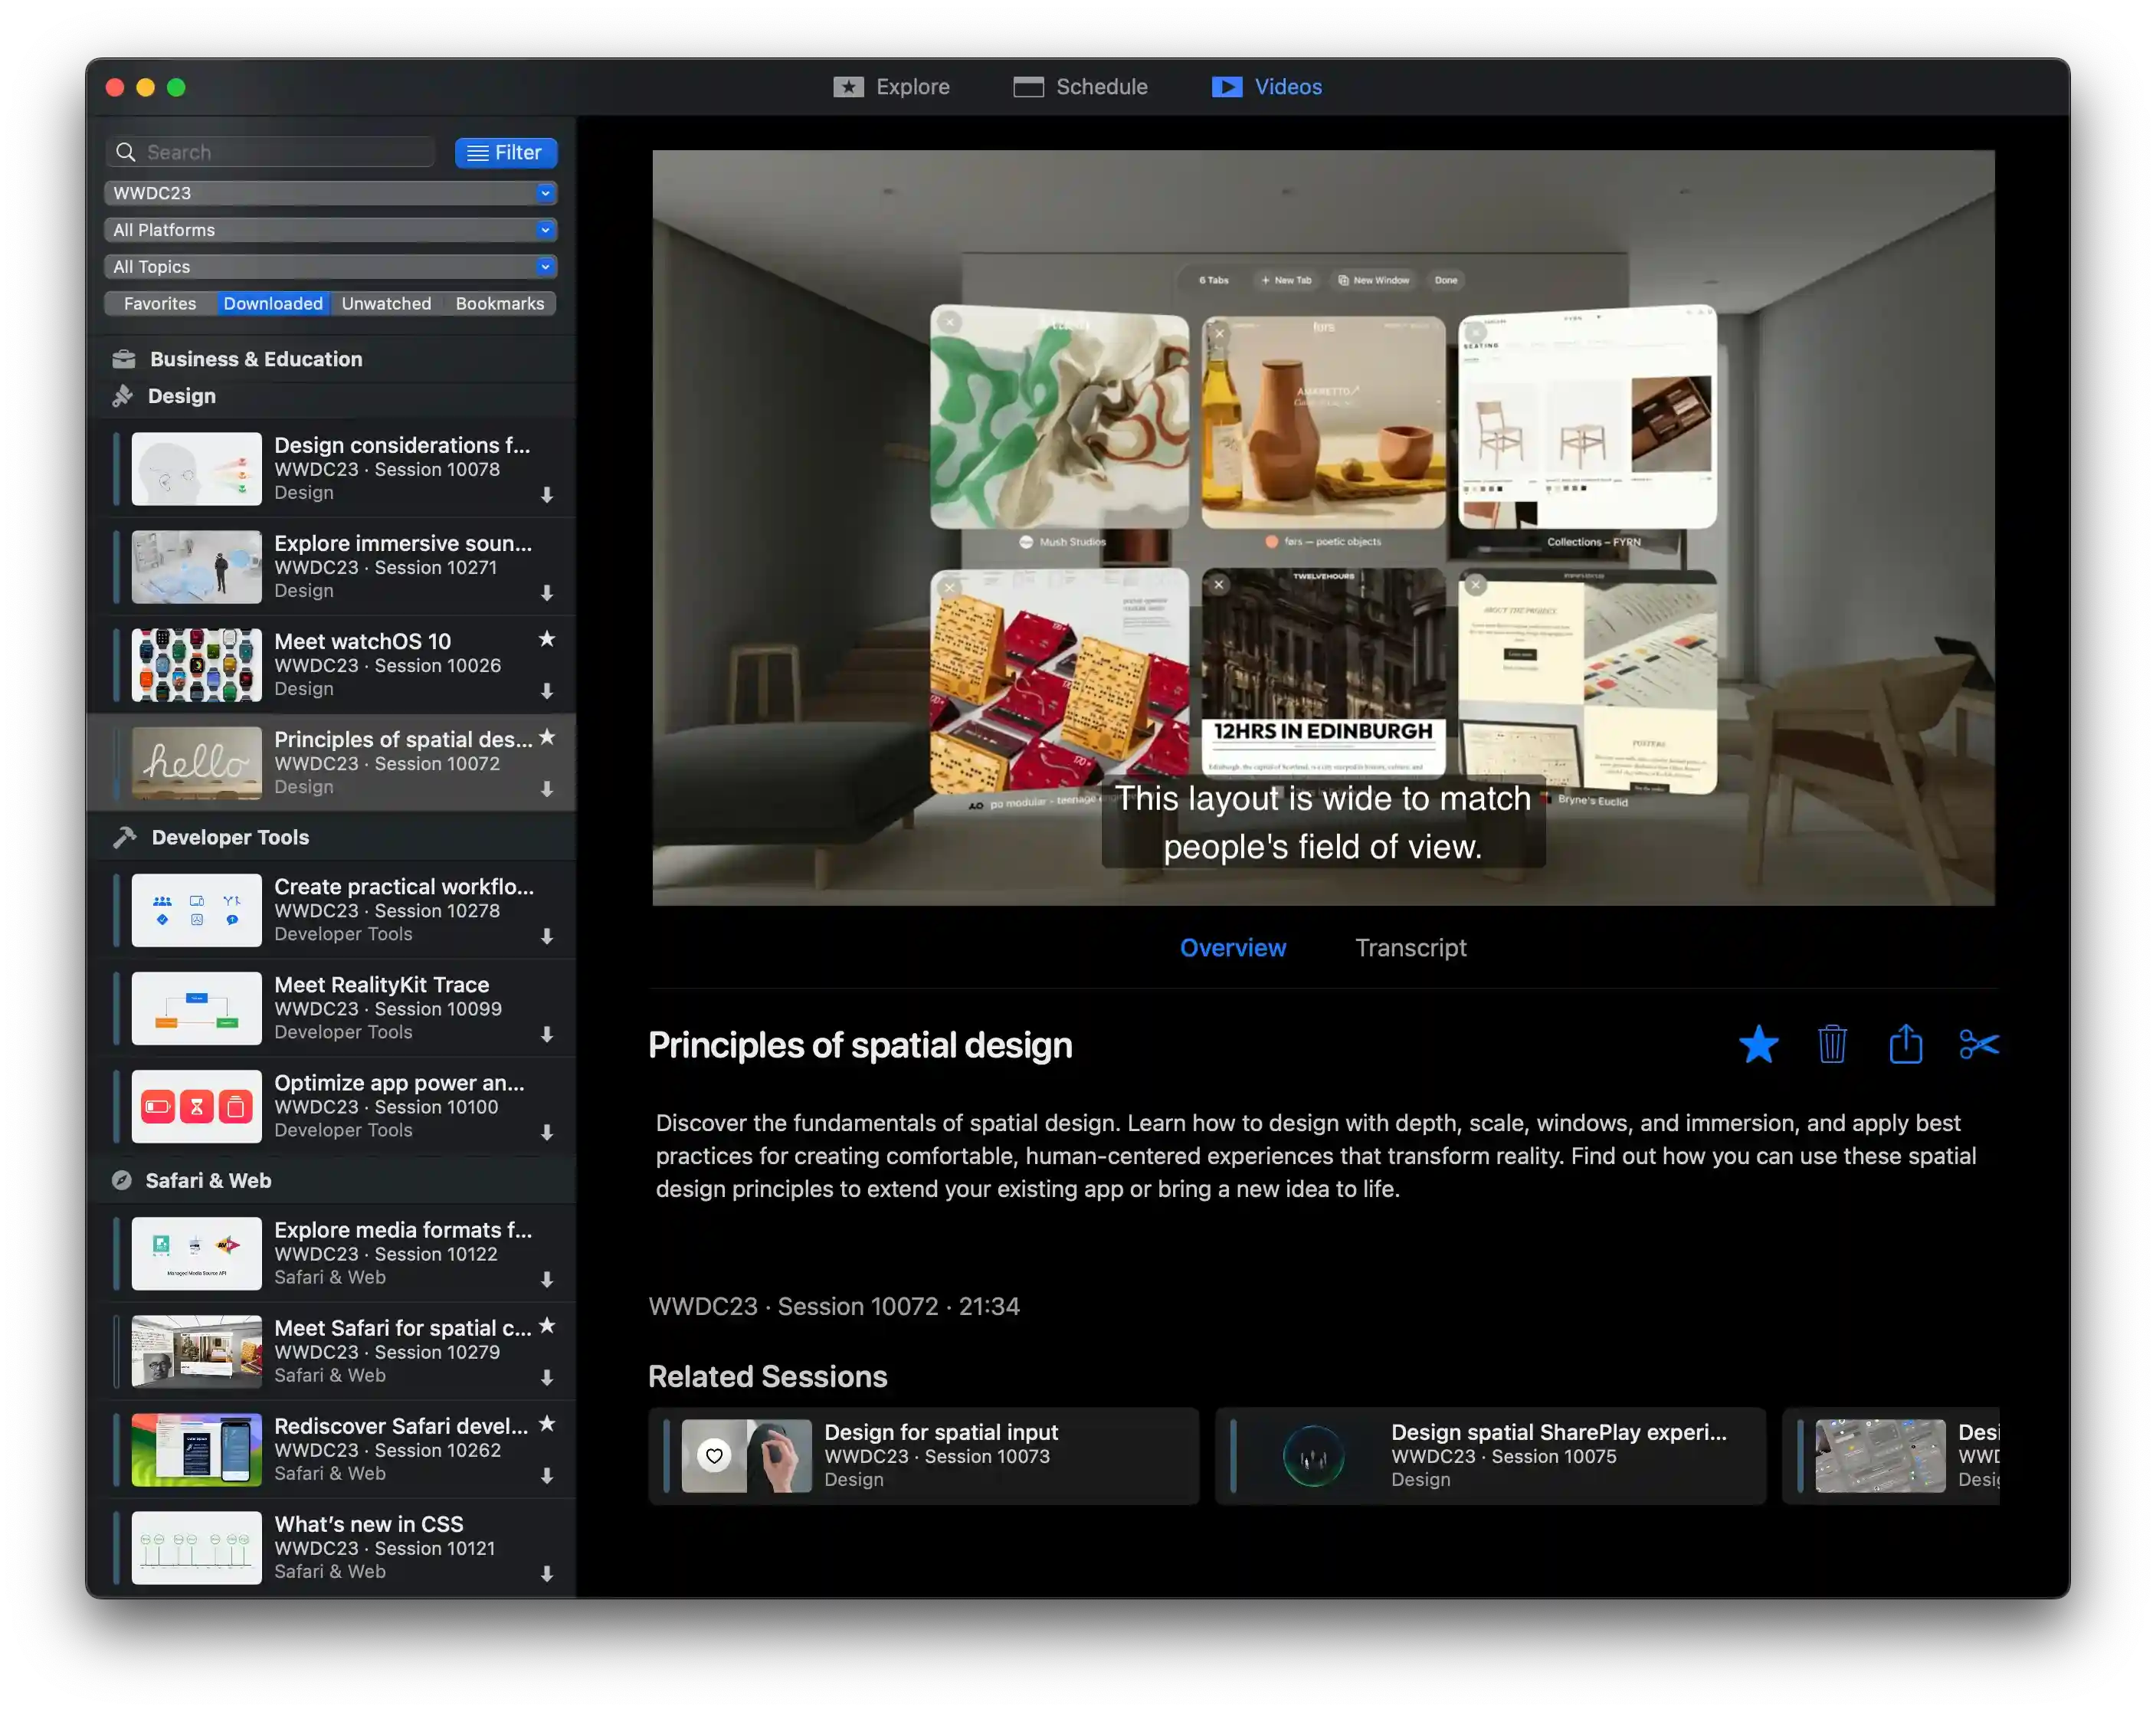
Task: Click star on Rediscover Safari developer row
Action: tap(547, 1424)
